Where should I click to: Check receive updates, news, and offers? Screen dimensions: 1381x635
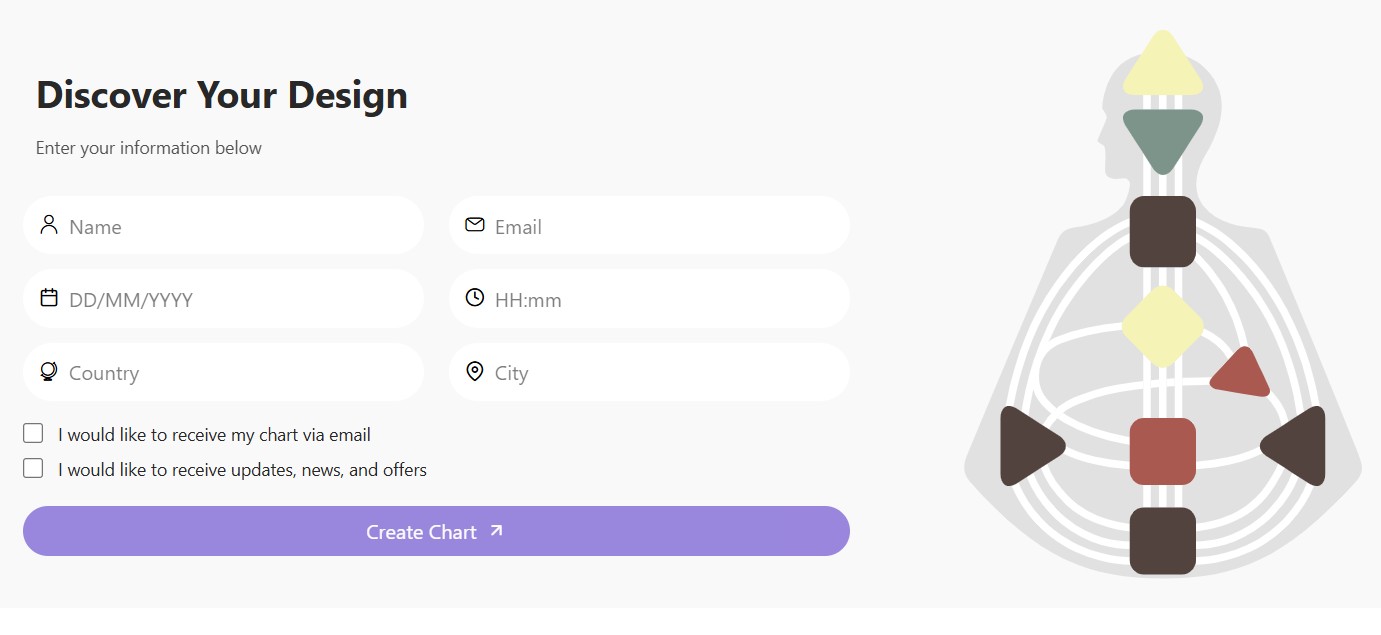pyautogui.click(x=33, y=468)
